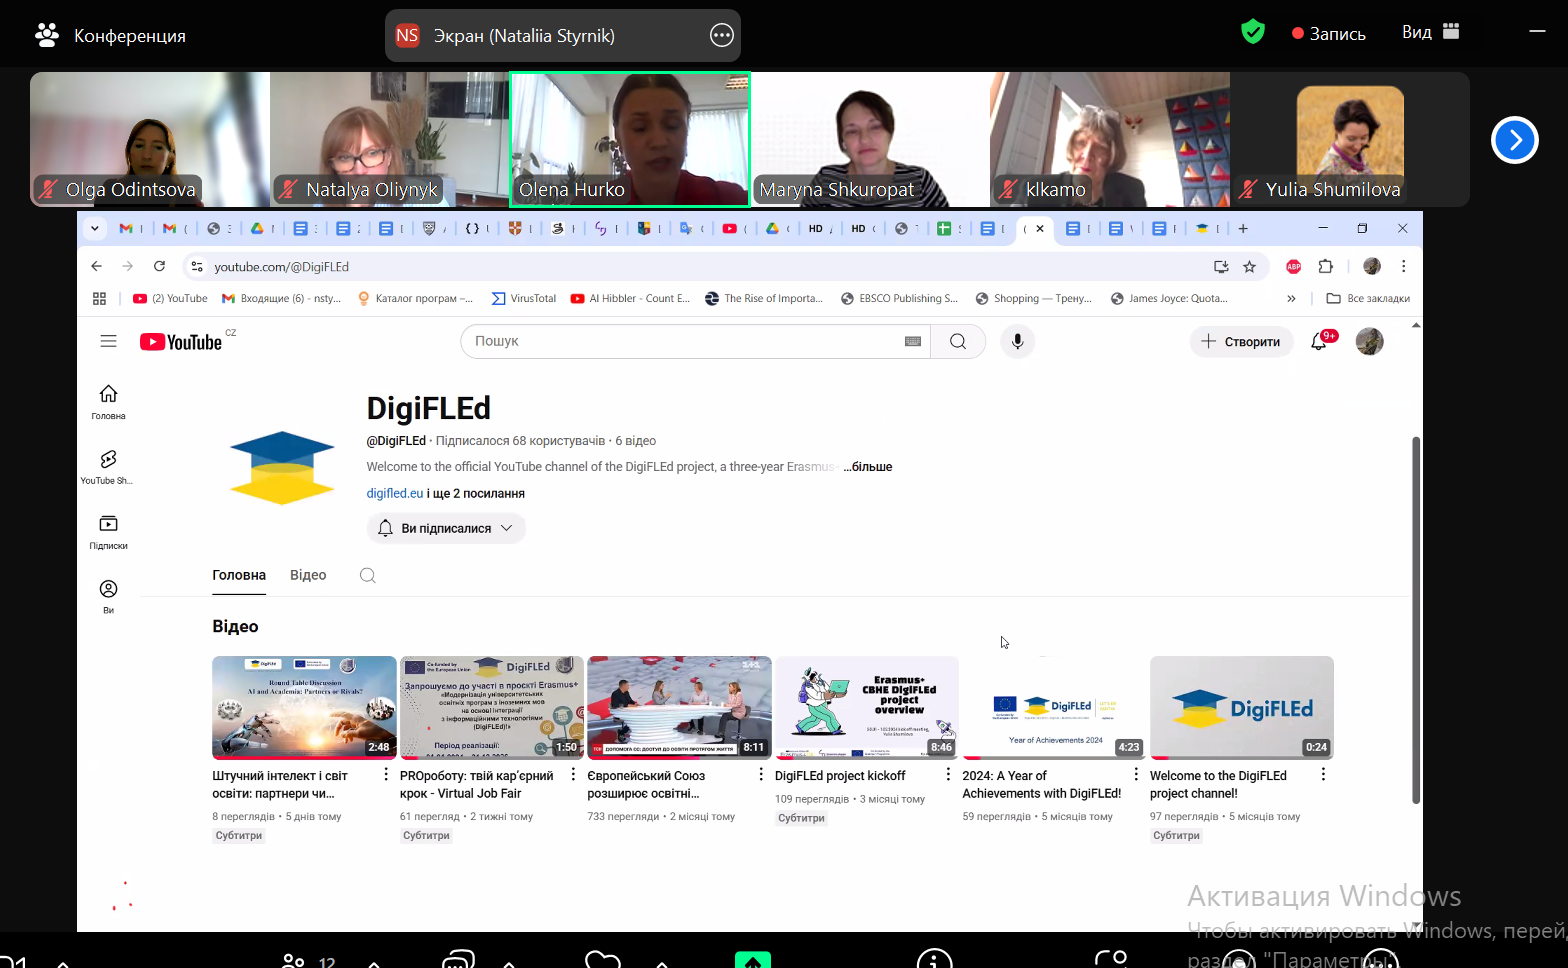Select Olga Odintsova's video tile
Screen dimensions: 1568x968
(x=150, y=139)
